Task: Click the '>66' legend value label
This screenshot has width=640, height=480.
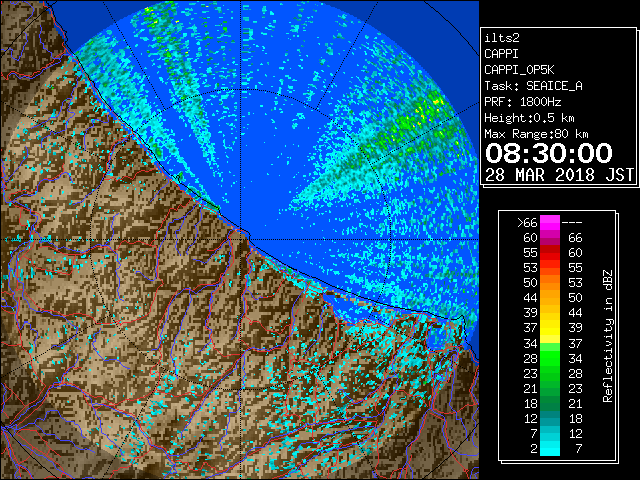Action: click(527, 223)
